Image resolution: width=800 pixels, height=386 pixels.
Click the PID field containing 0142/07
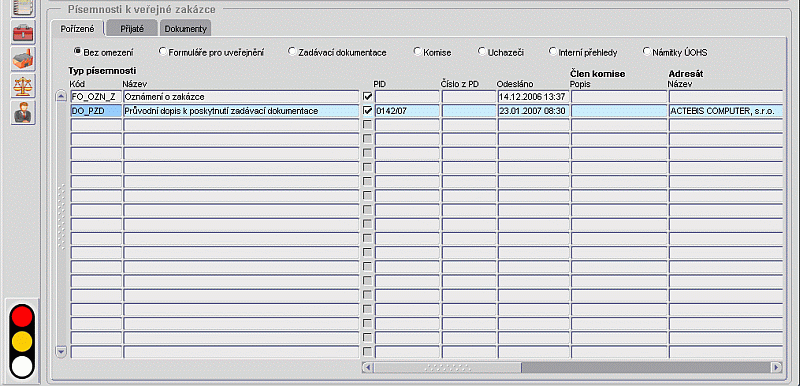(x=407, y=111)
